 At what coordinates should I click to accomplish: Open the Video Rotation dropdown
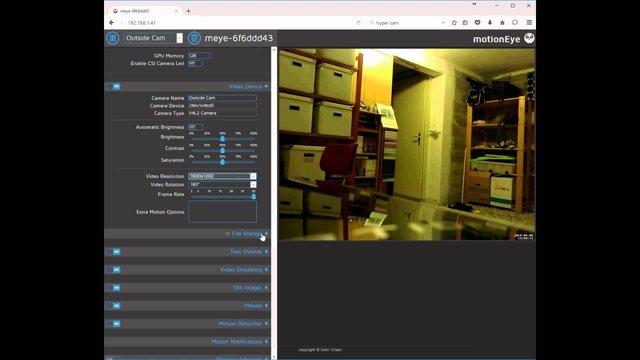pos(222,184)
